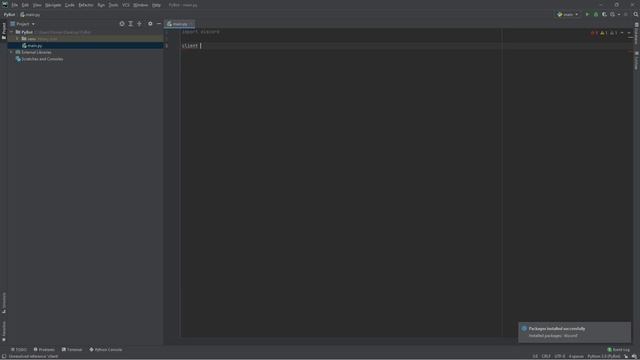Change indent setting 4 spaces
Screen dimensions: 640x360
point(576,356)
